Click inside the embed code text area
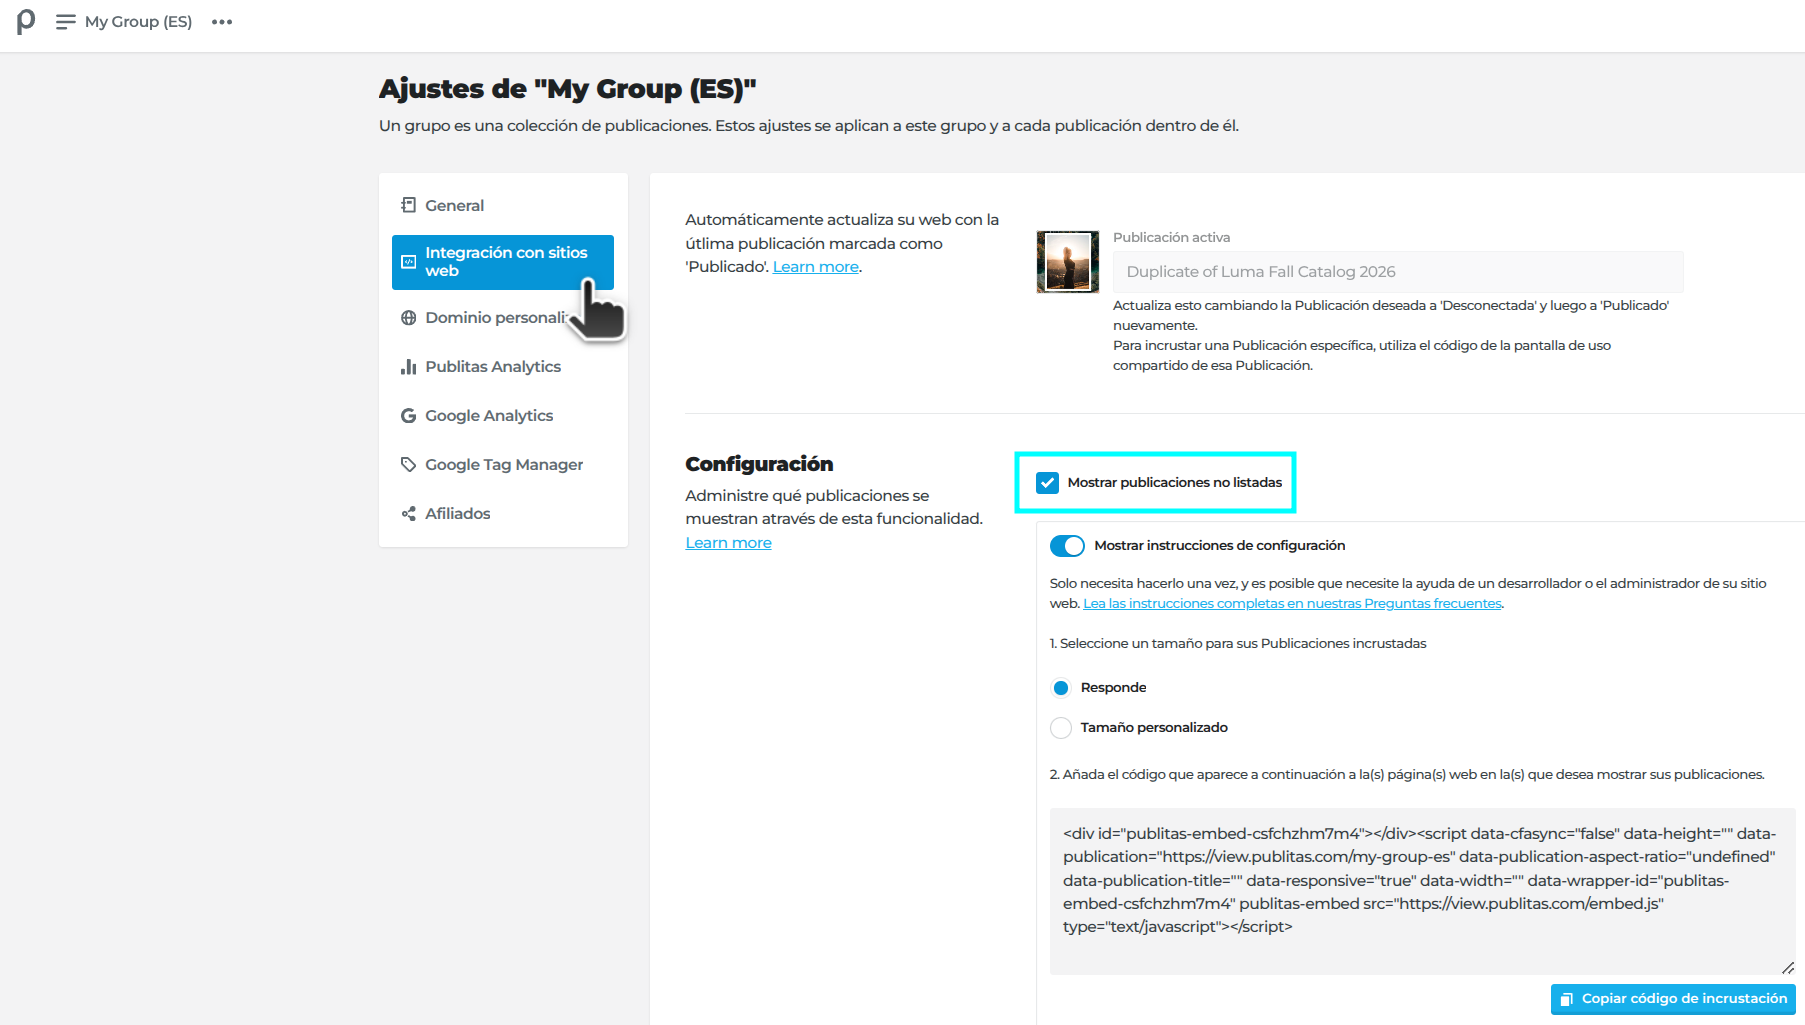This screenshot has width=1805, height=1025. 1422,891
